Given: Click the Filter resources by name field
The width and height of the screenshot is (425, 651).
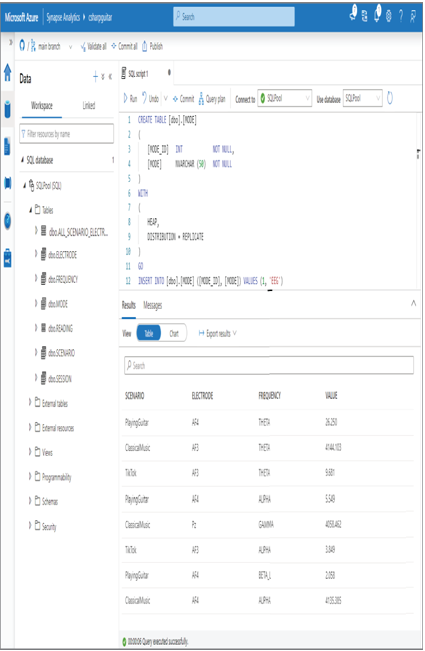Looking at the screenshot, I should (x=66, y=134).
